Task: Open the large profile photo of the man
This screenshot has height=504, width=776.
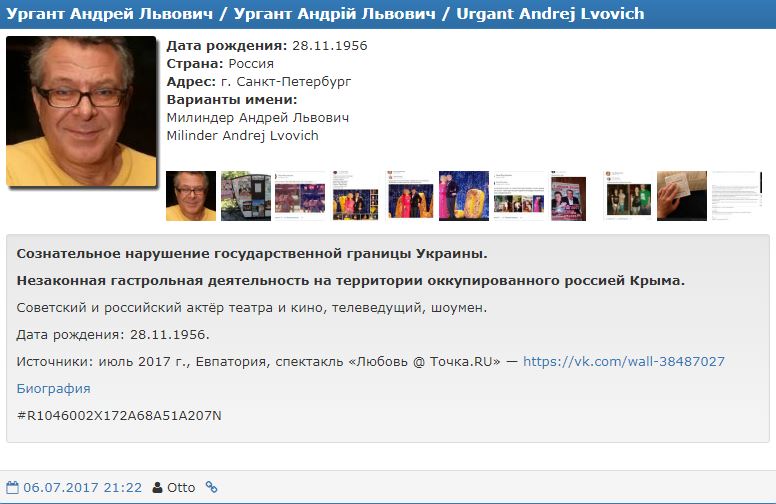Action: point(81,111)
